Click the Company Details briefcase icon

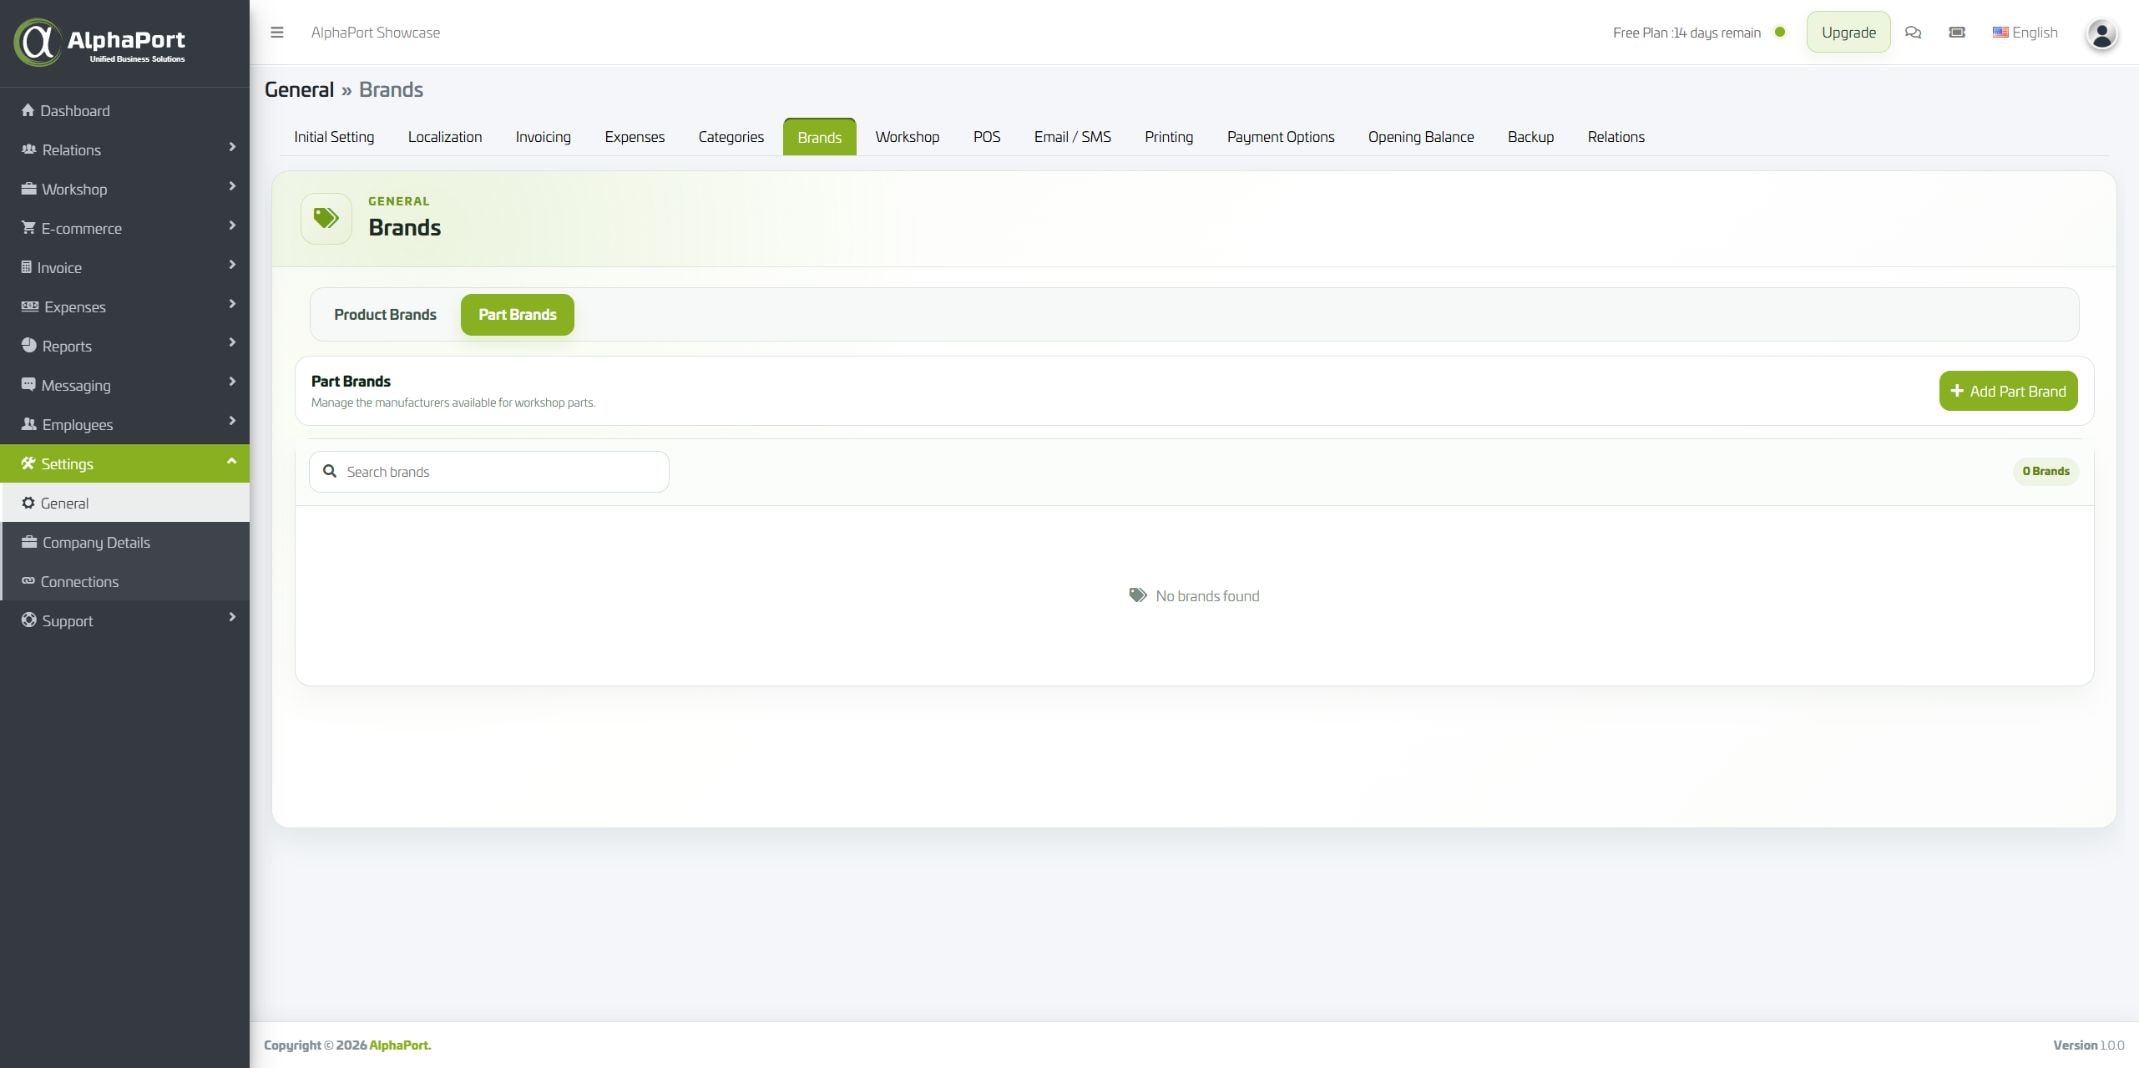pos(29,542)
